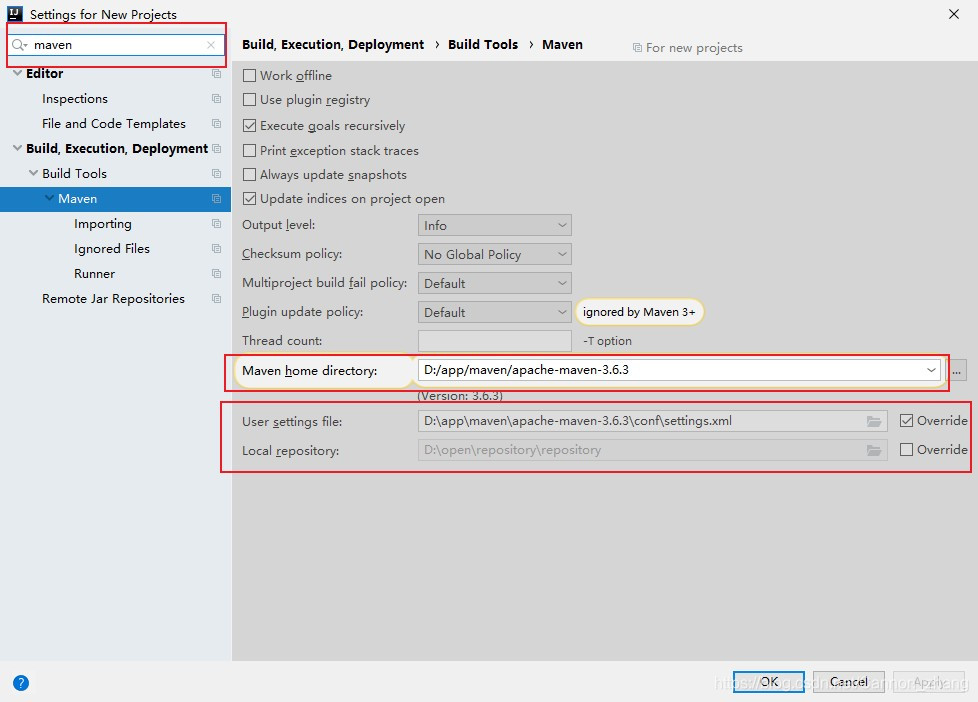Click the folder icon in User settings file field
This screenshot has width=978, height=702.
coord(874,421)
